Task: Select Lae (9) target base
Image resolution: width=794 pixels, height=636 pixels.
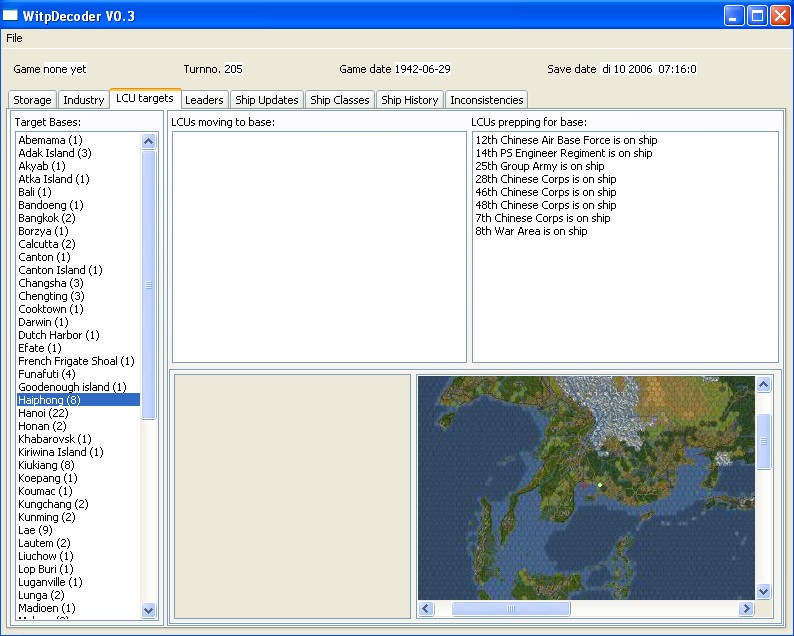Action: pos(35,530)
